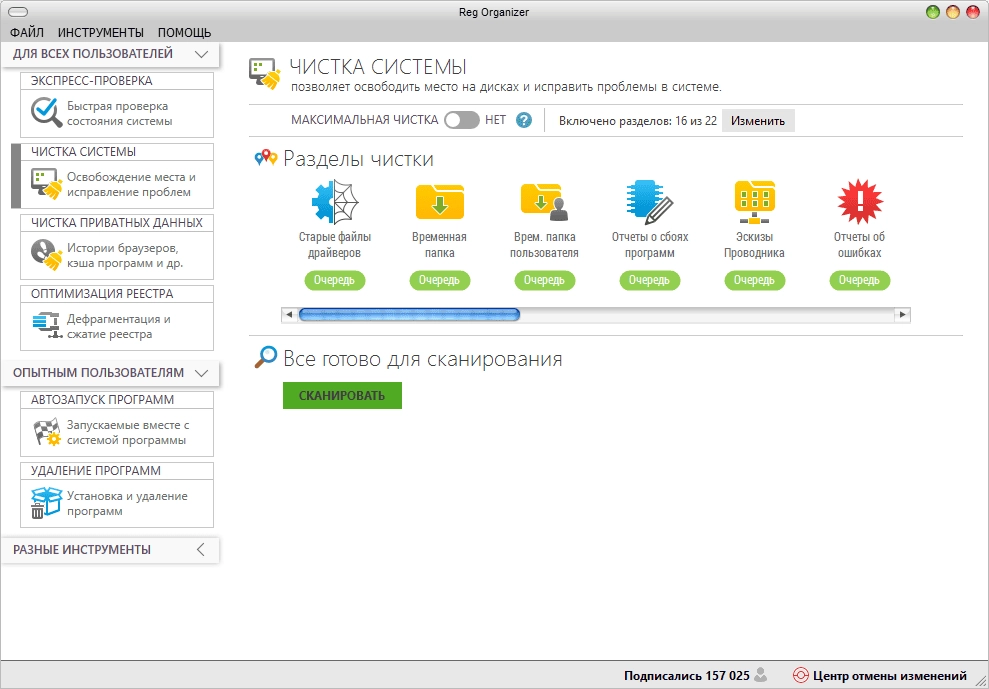Click the System cleanup sidebar broom icon
Viewport: 989px width, 689px height.
click(x=47, y=184)
